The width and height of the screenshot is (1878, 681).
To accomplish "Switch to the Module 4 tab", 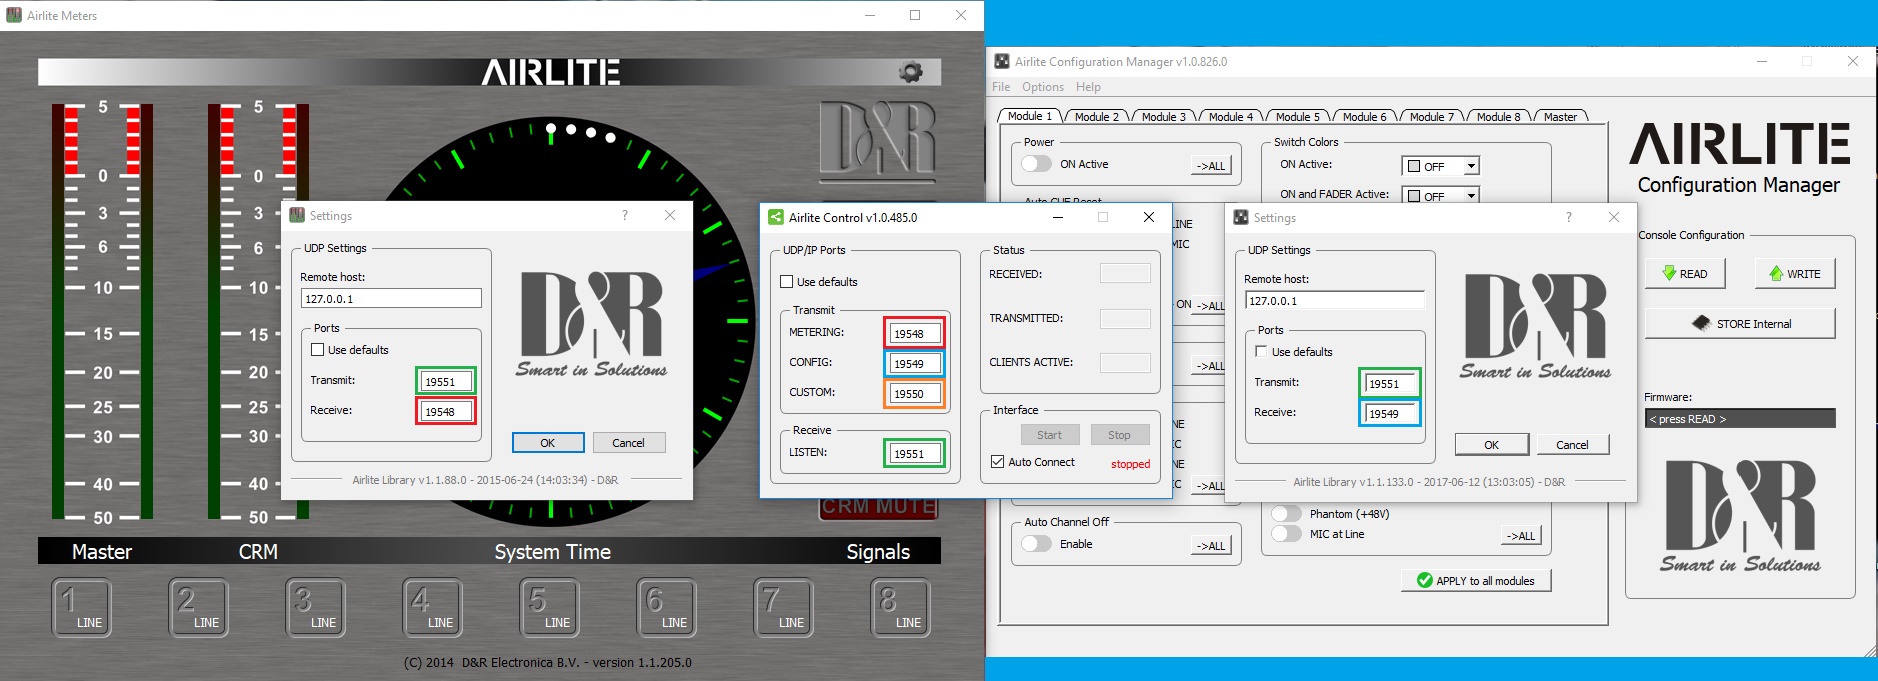I will (x=1230, y=117).
